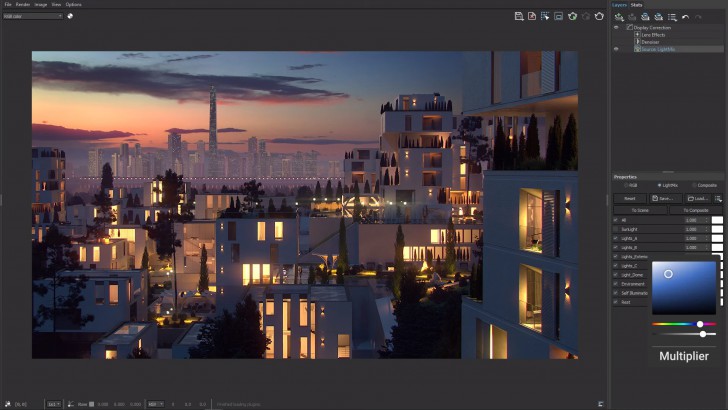Screen dimensions: 728x410
Task: Open the Image menu
Action: (x=41, y=4)
